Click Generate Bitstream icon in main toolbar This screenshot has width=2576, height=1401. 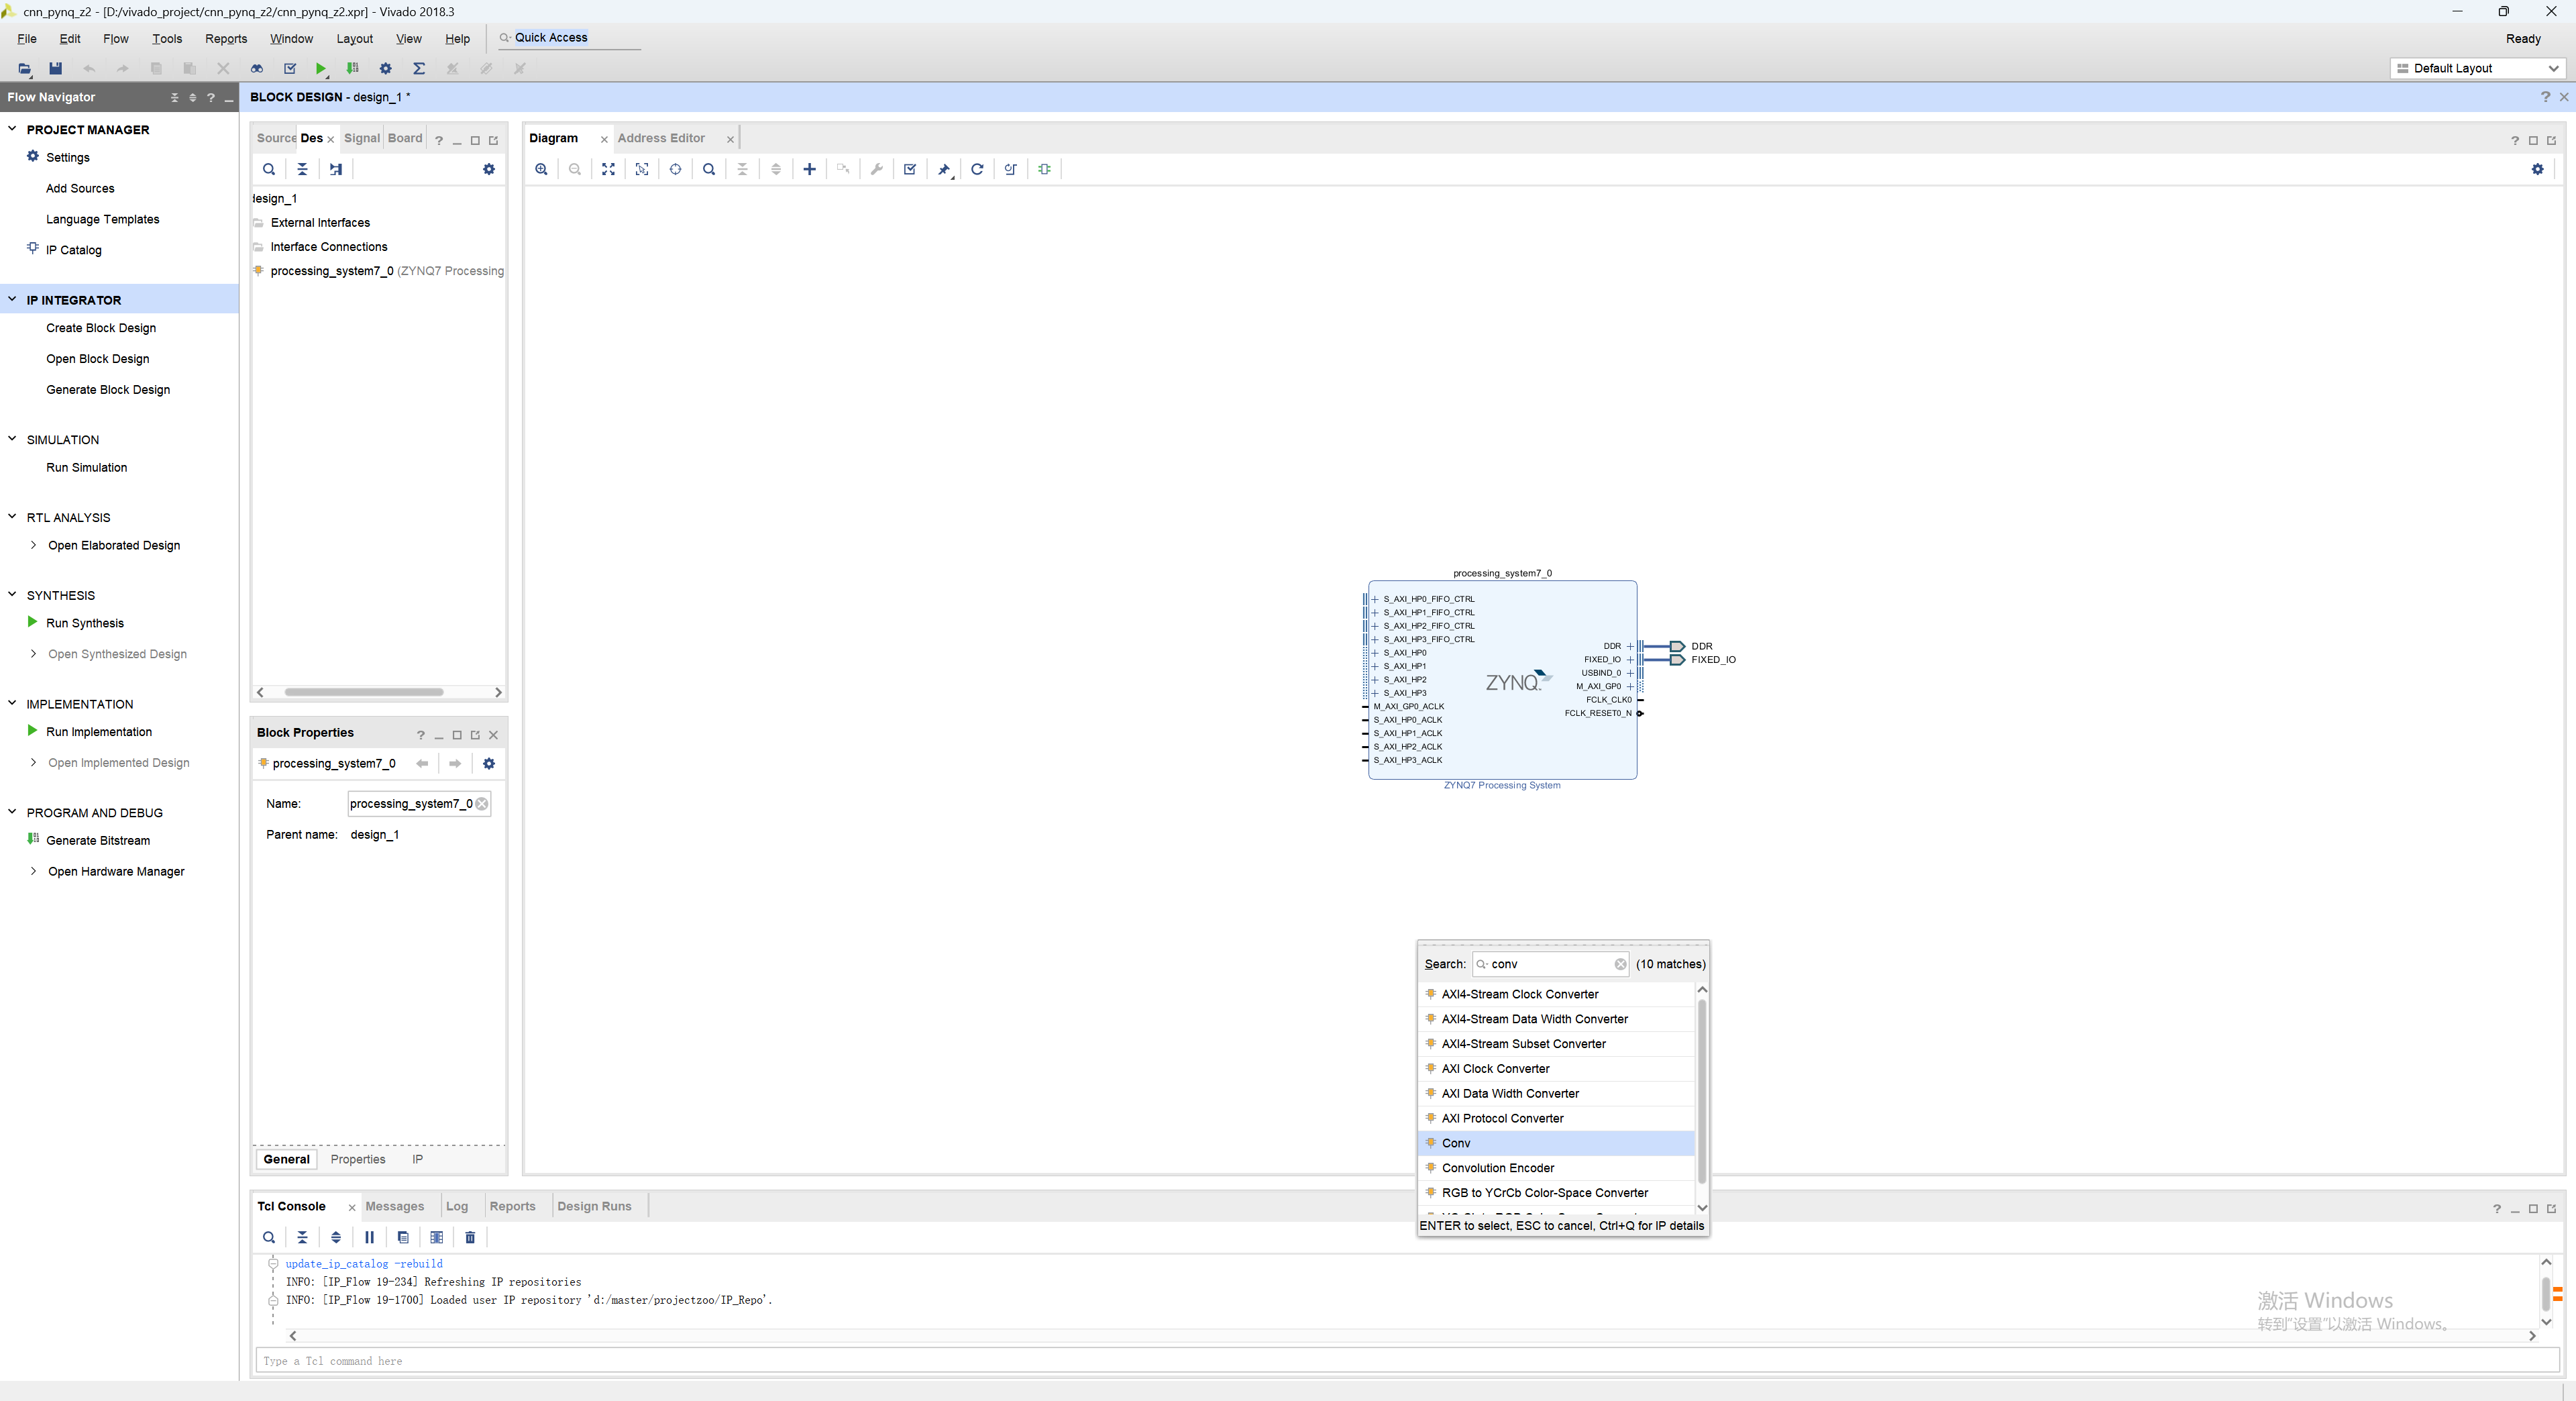[352, 68]
